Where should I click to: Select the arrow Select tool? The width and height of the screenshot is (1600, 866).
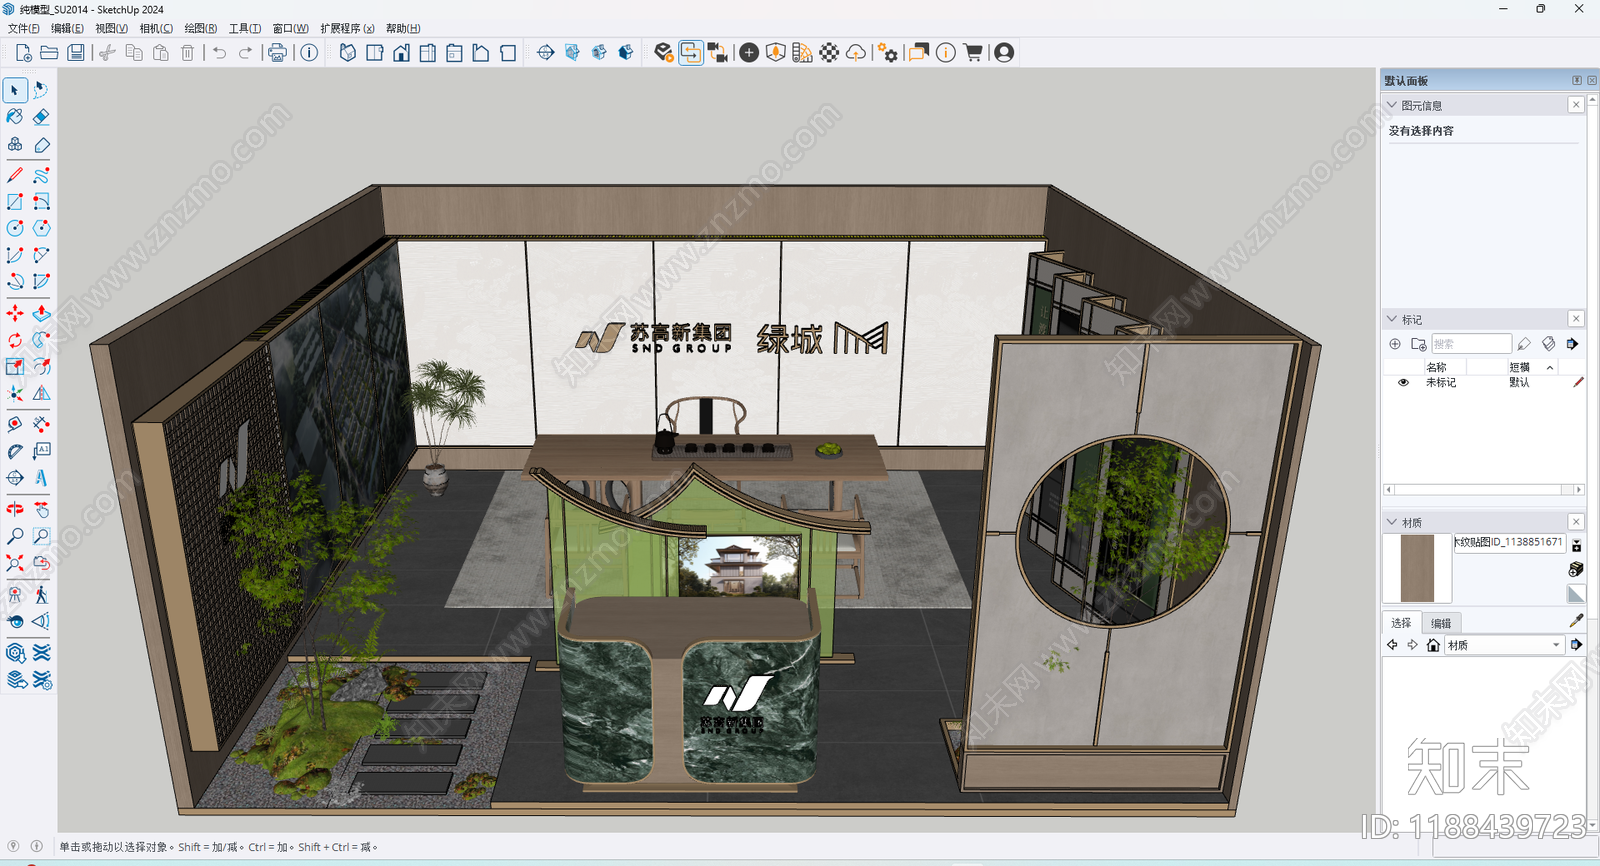(x=15, y=90)
